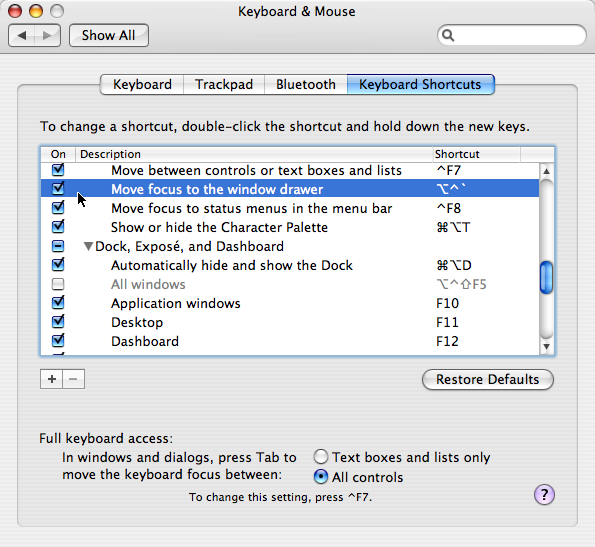Open the Bluetooth tab
This screenshot has width=595, height=547.
click(x=306, y=84)
